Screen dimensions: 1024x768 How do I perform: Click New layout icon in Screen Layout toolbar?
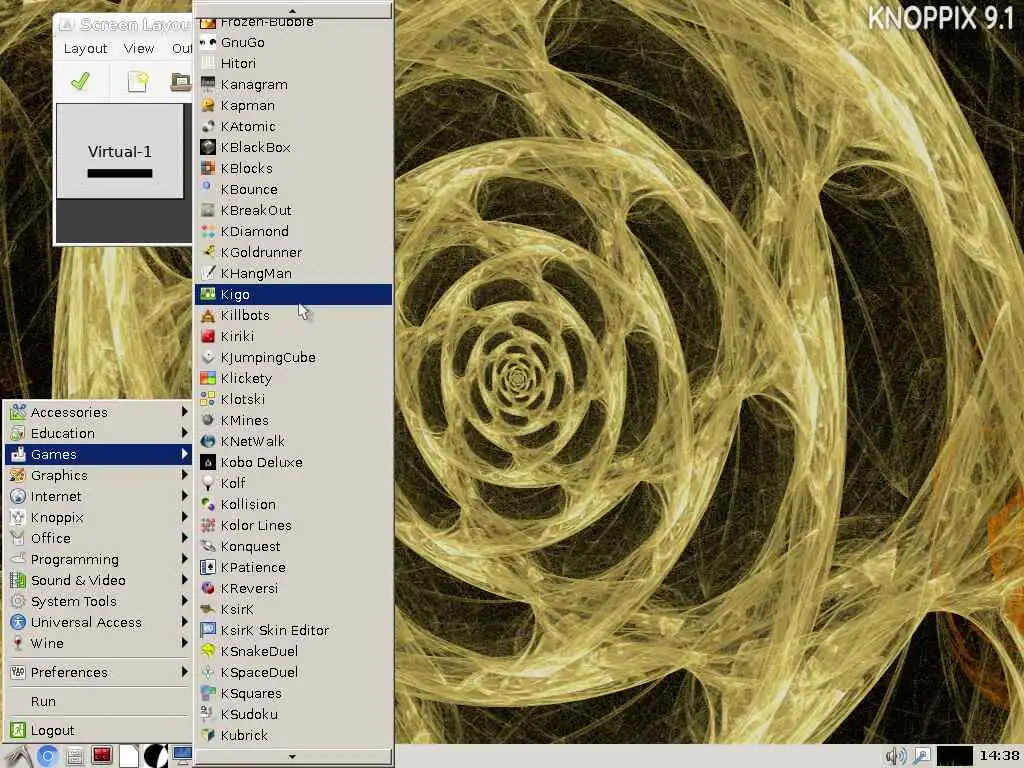click(137, 82)
